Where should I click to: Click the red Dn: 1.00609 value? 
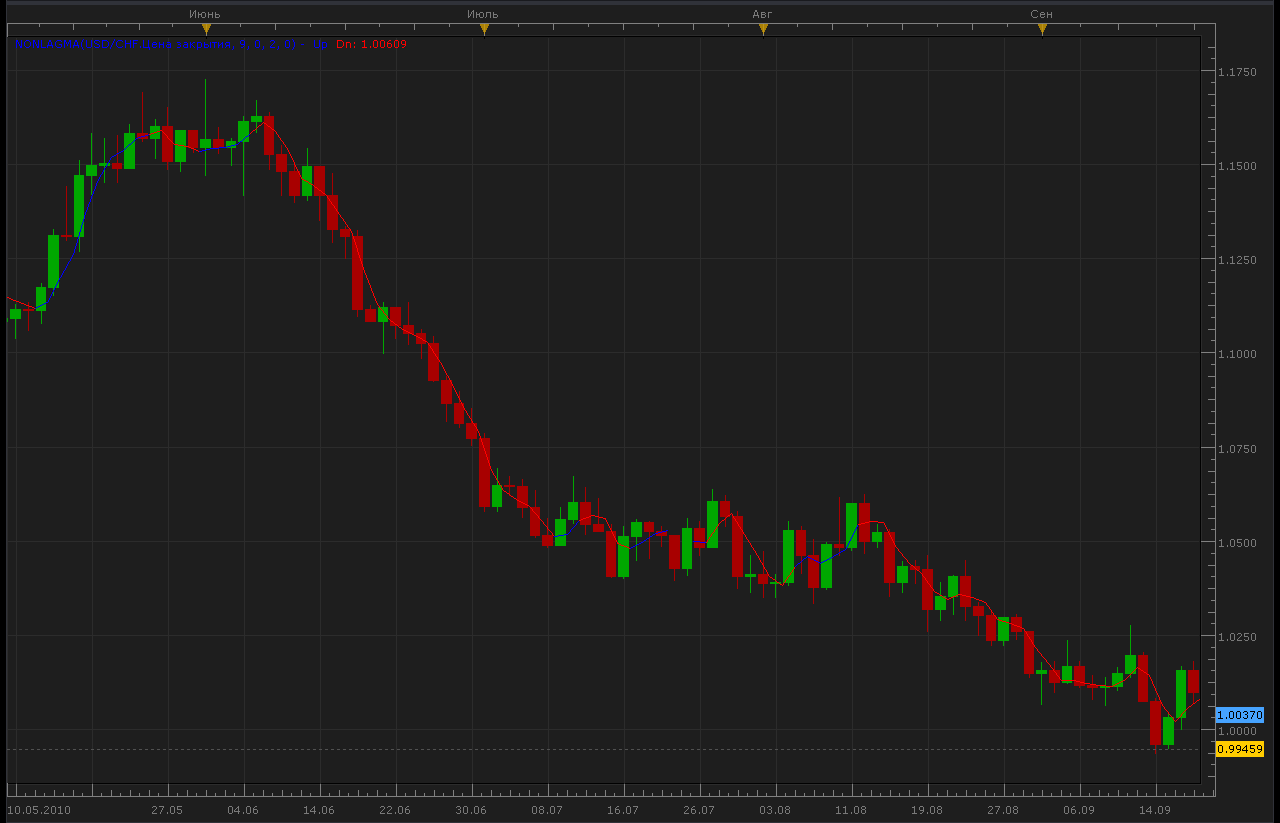coord(371,44)
